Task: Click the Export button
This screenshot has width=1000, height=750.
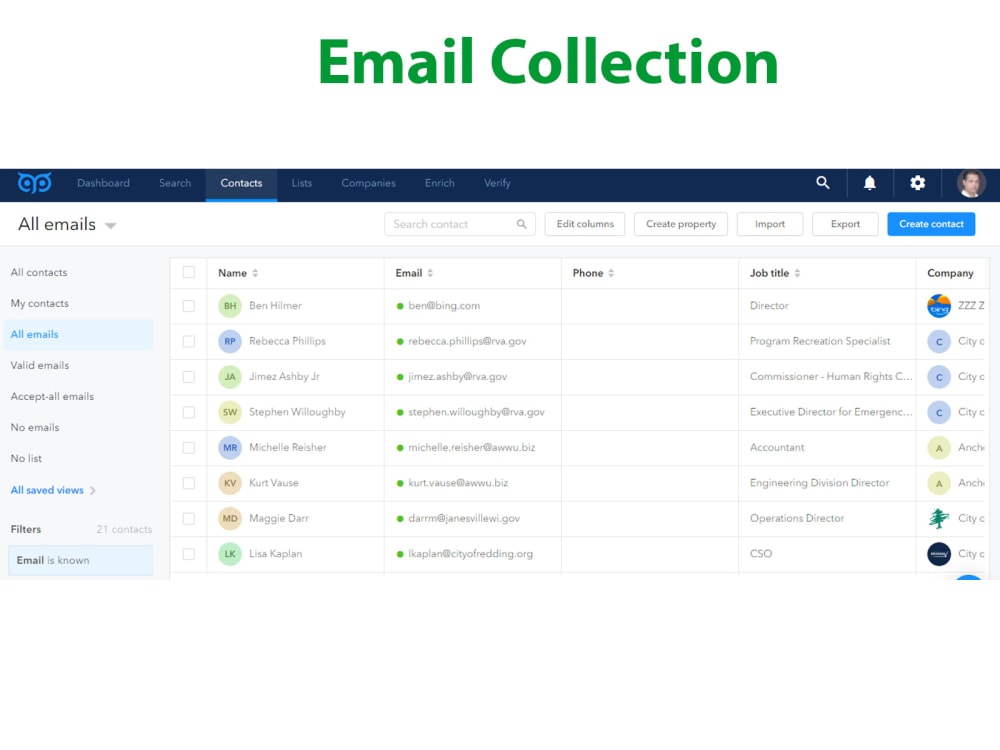Action: click(x=845, y=224)
